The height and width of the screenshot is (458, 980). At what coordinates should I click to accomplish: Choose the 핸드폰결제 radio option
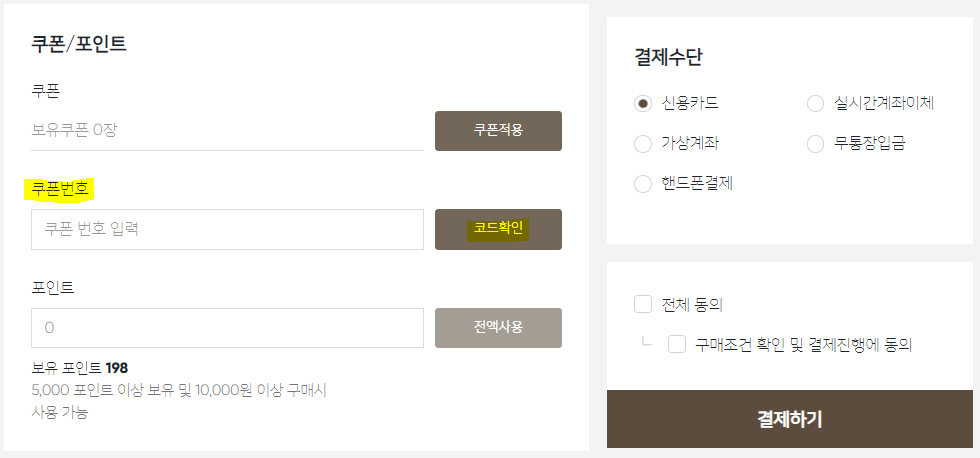(642, 184)
